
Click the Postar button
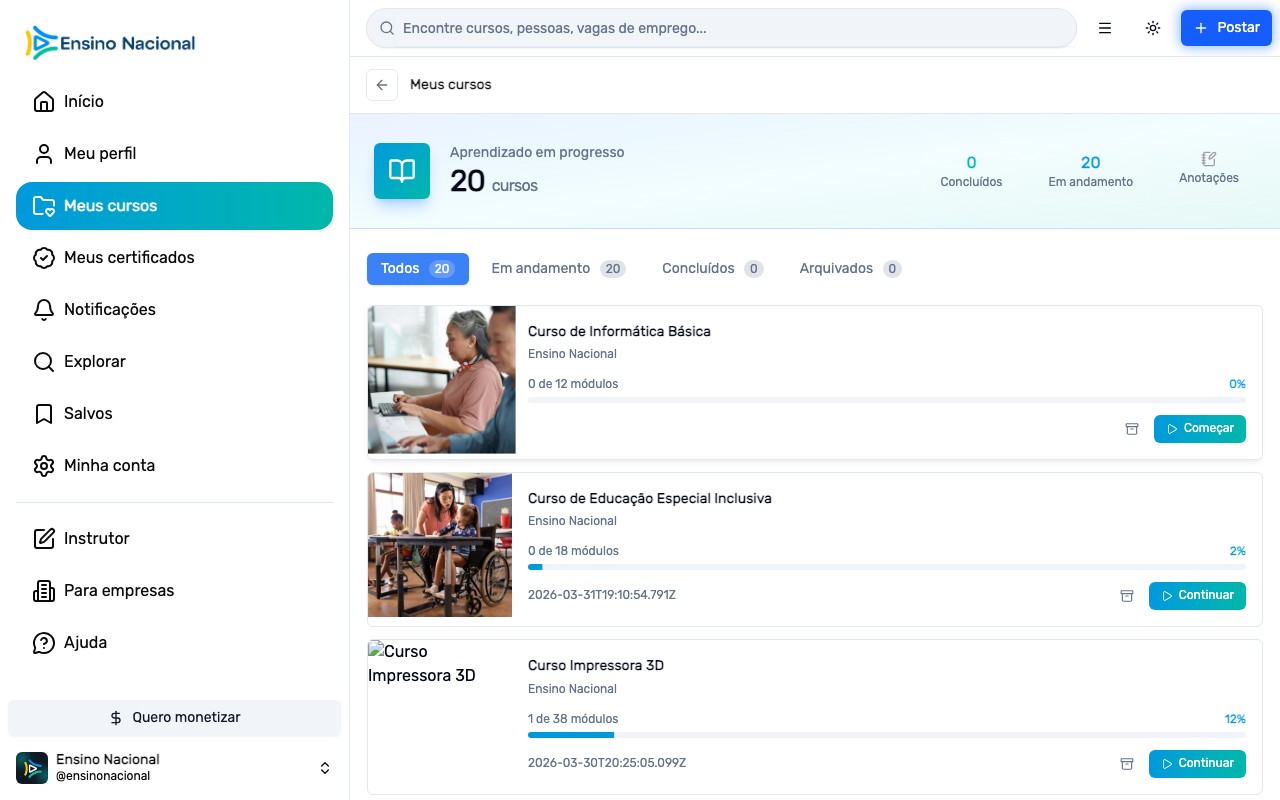click(x=1226, y=28)
